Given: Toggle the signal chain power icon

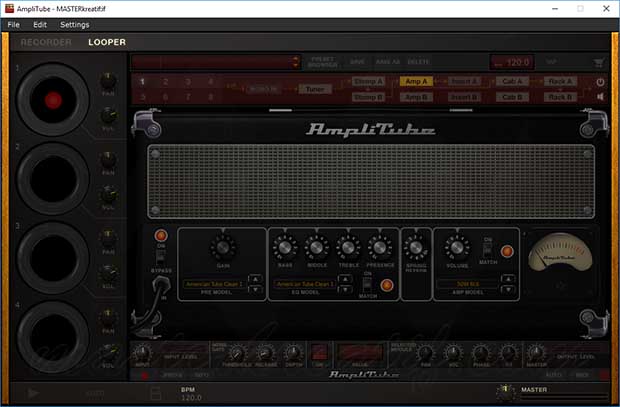Looking at the screenshot, I should (x=600, y=82).
